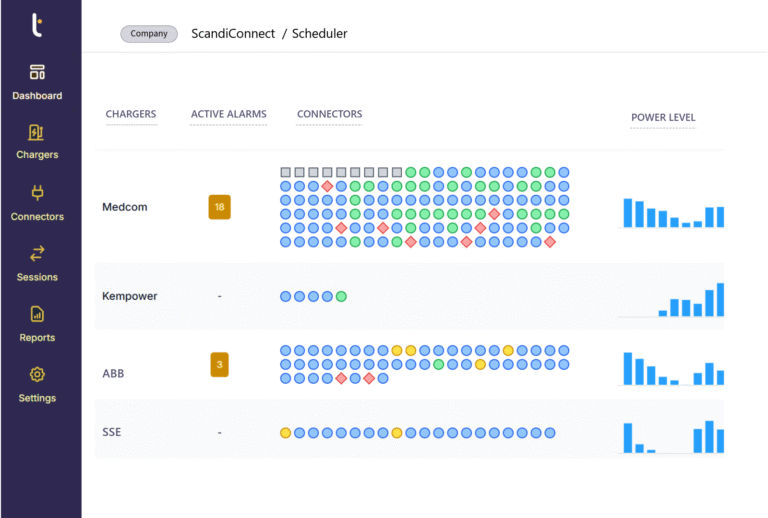
Task: Click the CONNECTORS column header
Action: coord(329,114)
